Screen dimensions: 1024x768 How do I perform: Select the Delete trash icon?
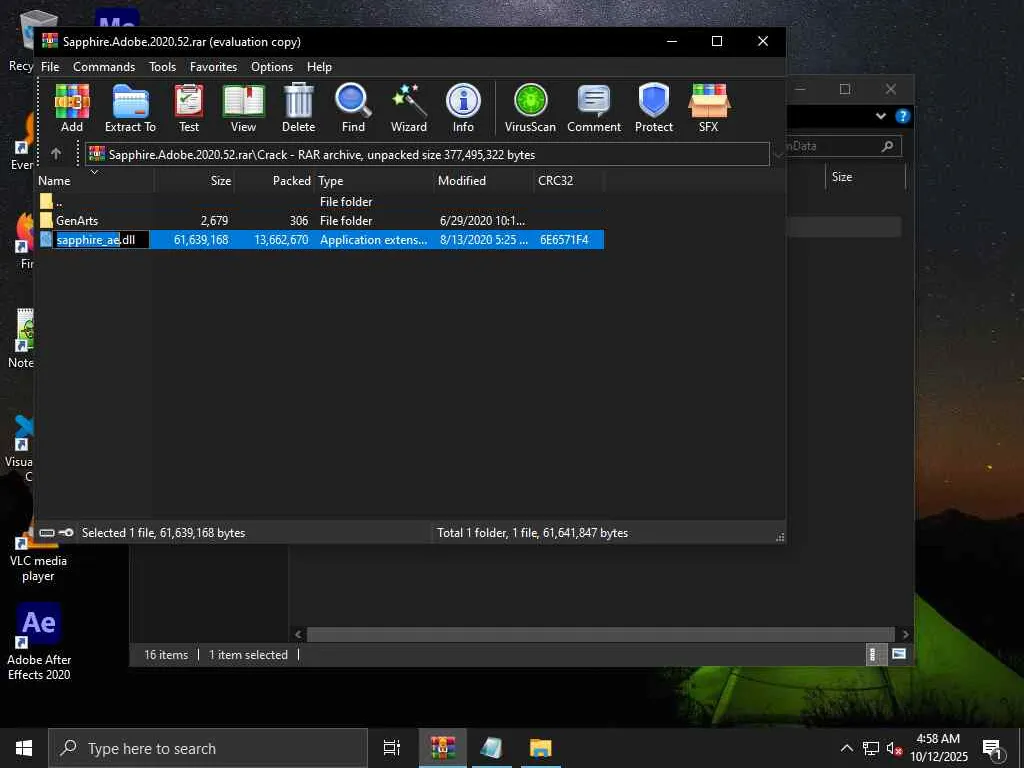[x=298, y=108]
